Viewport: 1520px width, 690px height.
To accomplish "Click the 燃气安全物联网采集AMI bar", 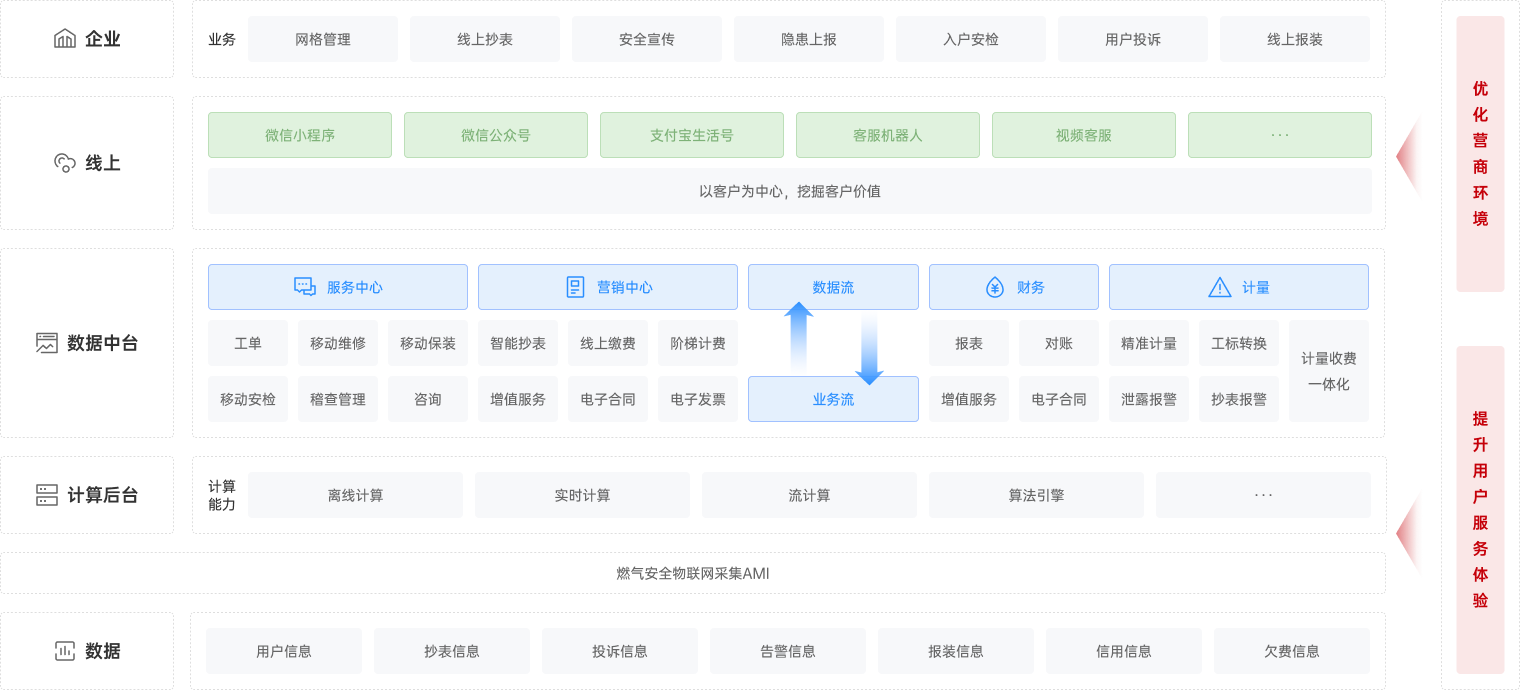I will [693, 573].
